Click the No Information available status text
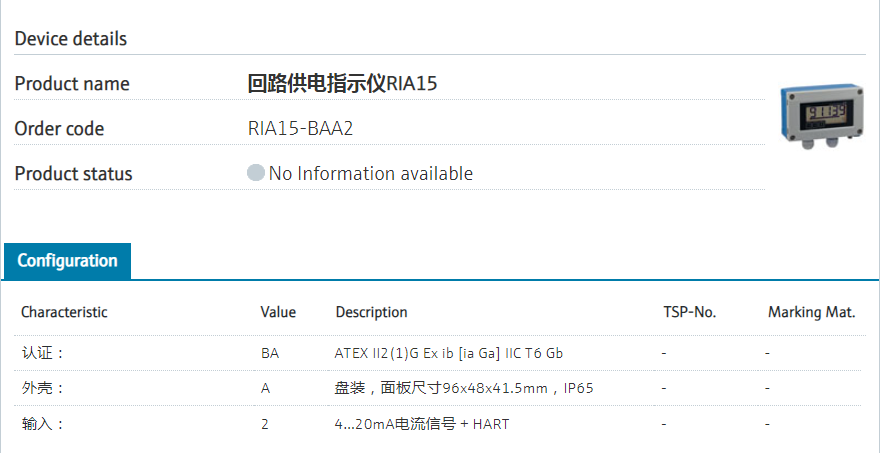Screen dimensions: 885x453 click(x=370, y=173)
